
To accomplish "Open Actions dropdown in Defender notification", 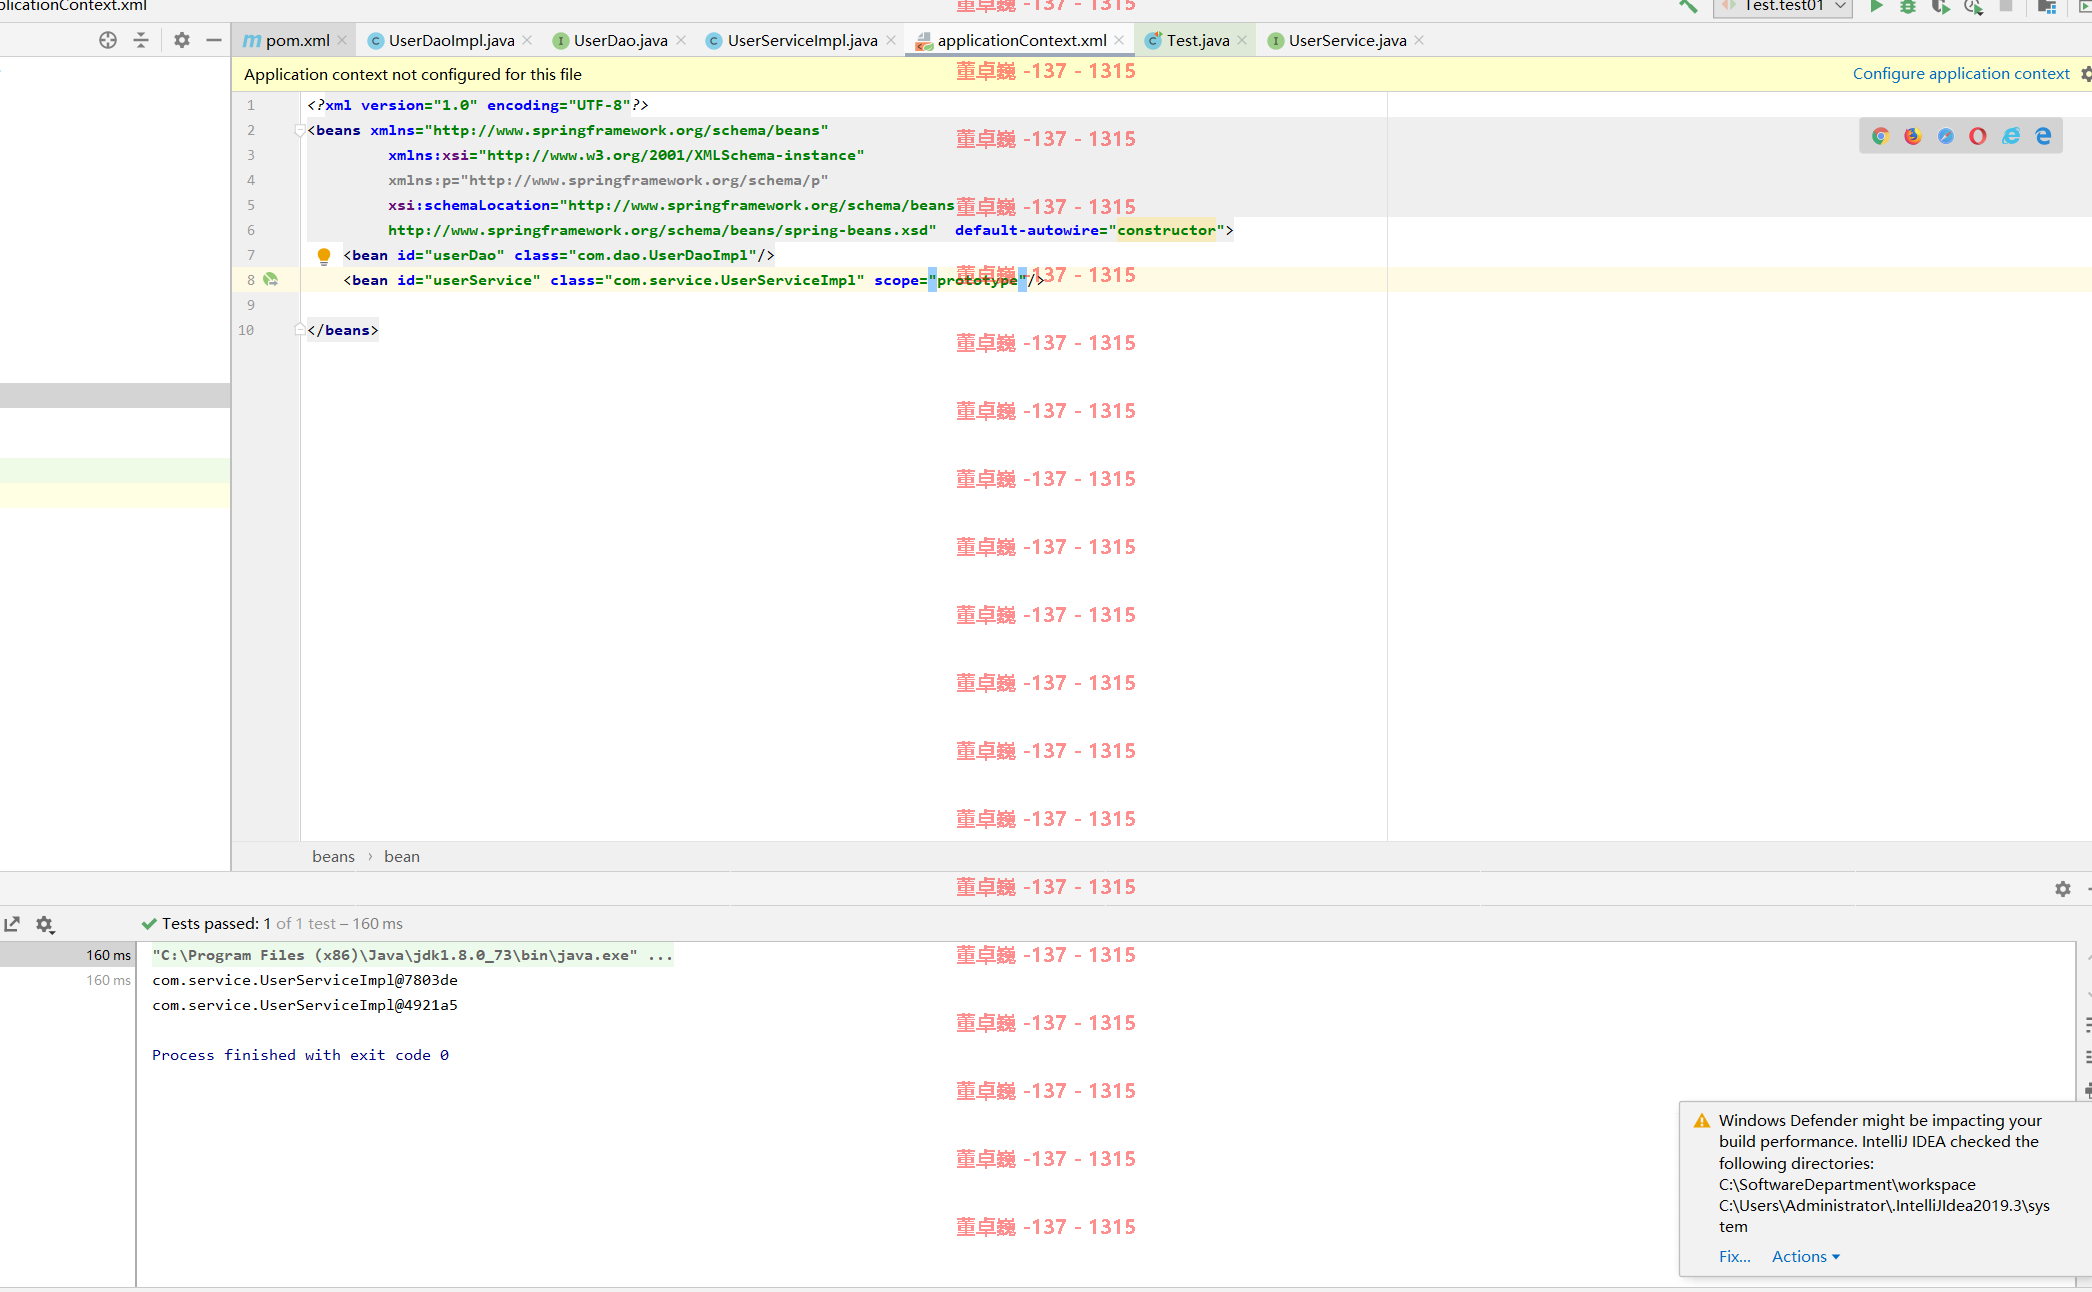I will coord(1806,1257).
